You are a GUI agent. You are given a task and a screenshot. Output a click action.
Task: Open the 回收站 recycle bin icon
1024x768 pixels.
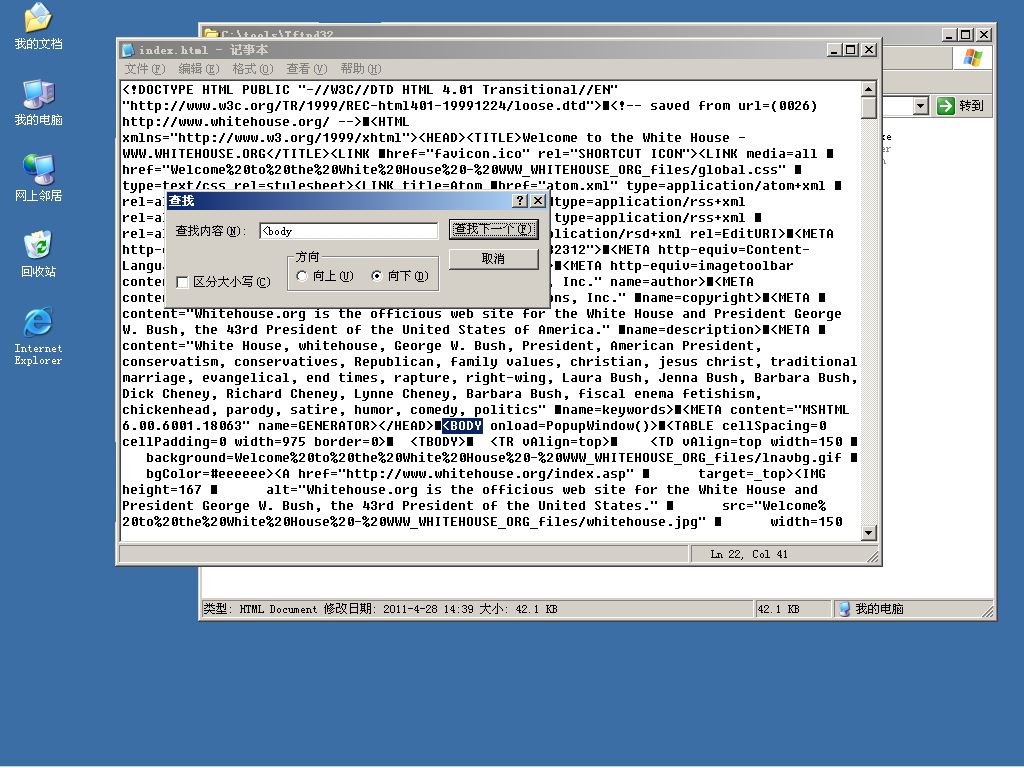click(38, 254)
